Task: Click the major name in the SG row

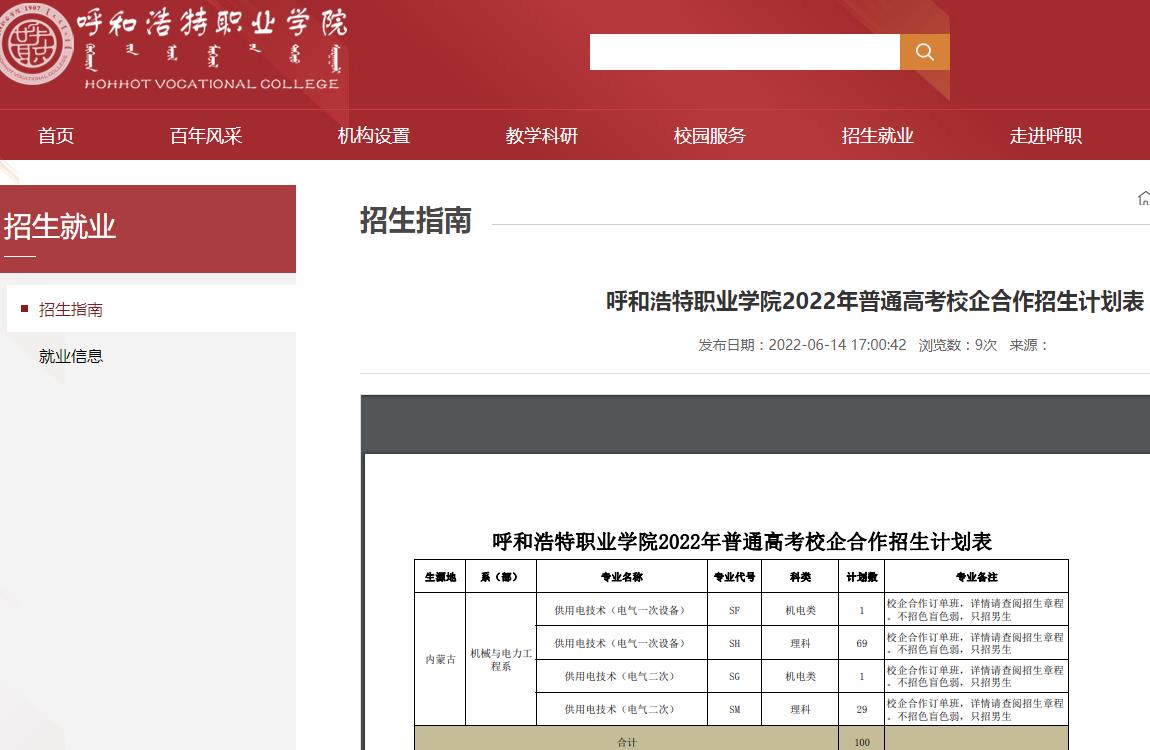Action: point(622,676)
